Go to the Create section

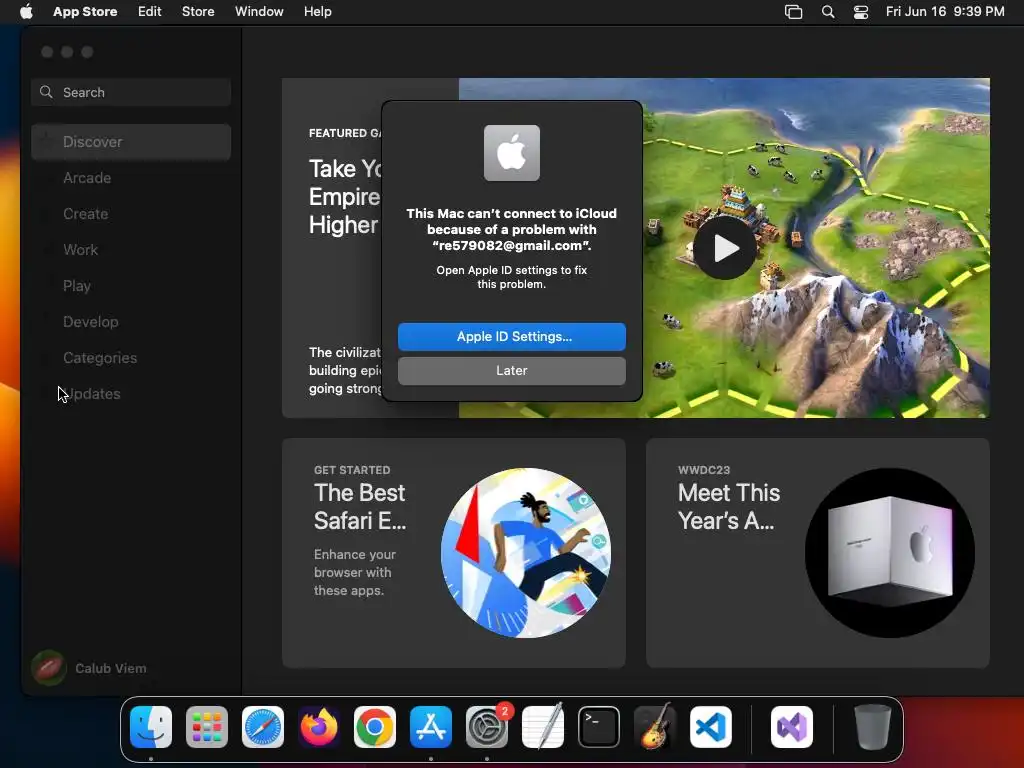point(86,214)
